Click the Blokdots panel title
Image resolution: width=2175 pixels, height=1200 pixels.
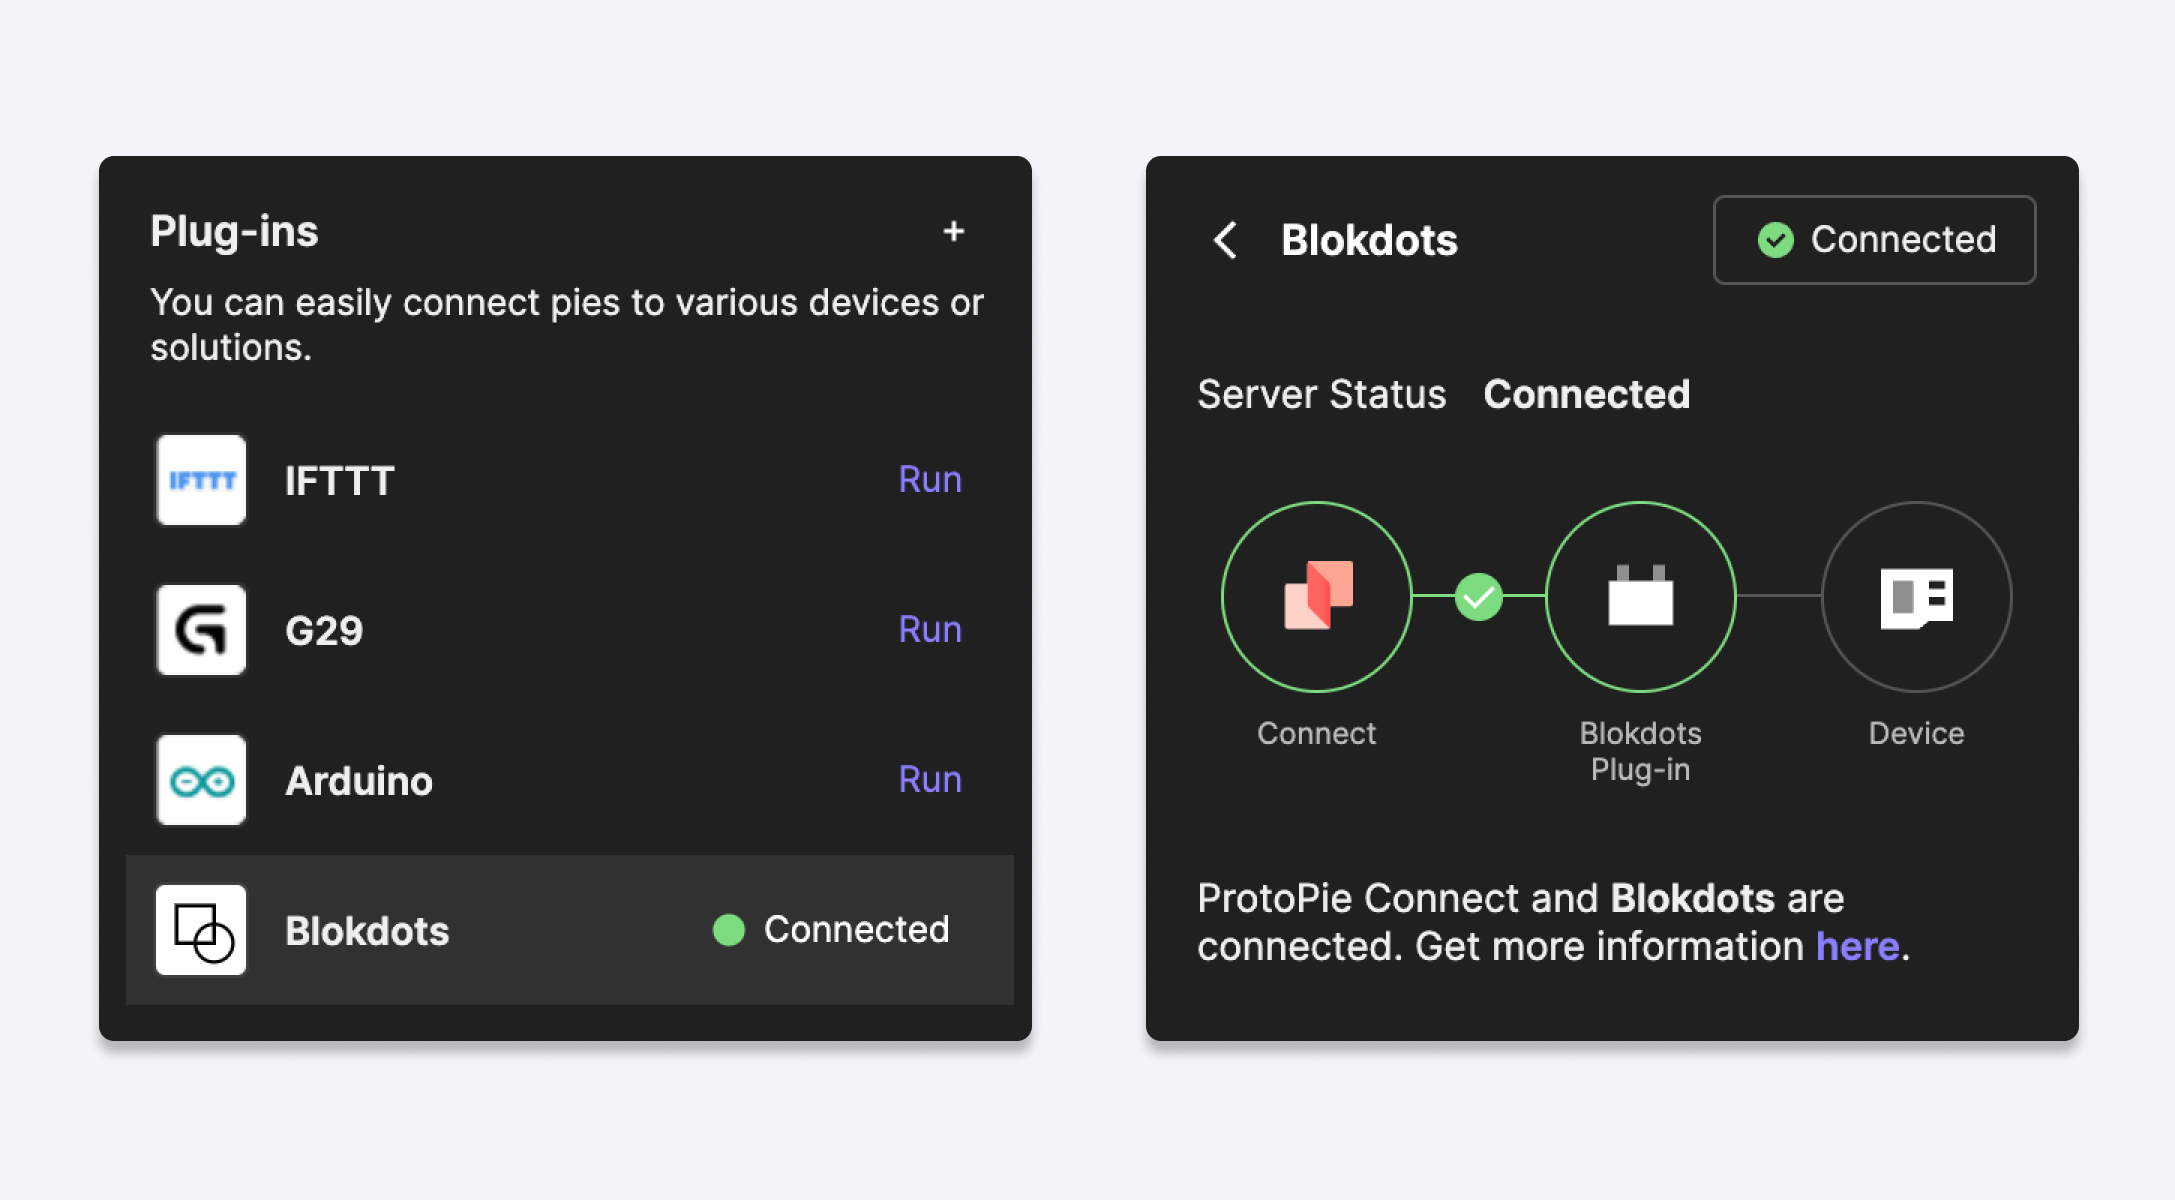tap(1369, 240)
